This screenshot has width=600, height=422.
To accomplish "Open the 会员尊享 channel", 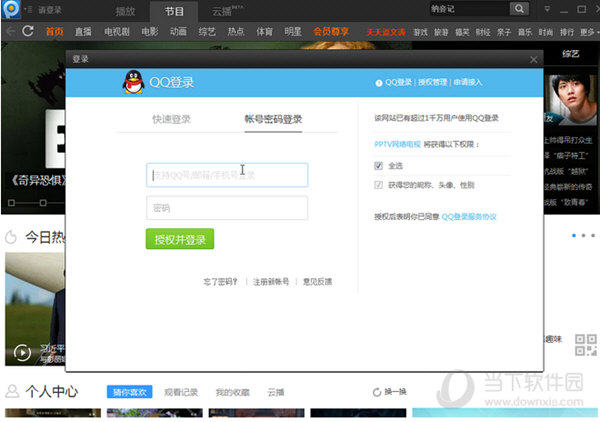I will 331,32.
